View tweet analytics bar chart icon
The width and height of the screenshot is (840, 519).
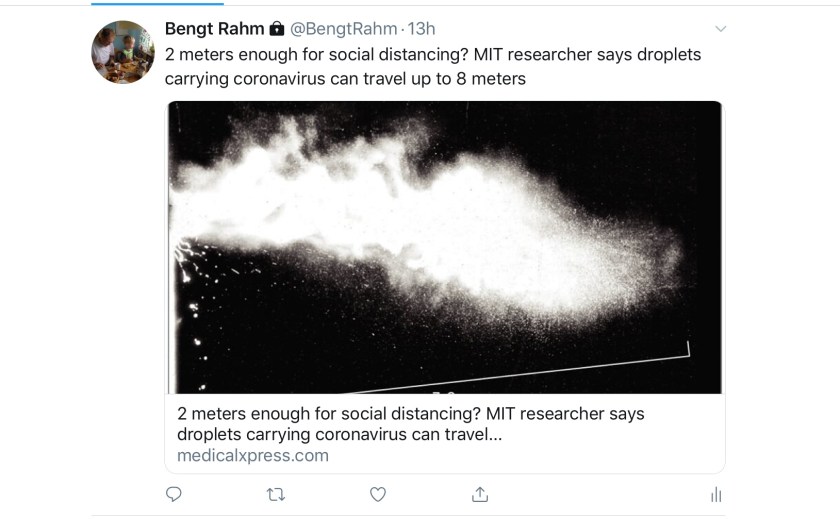pos(715,494)
